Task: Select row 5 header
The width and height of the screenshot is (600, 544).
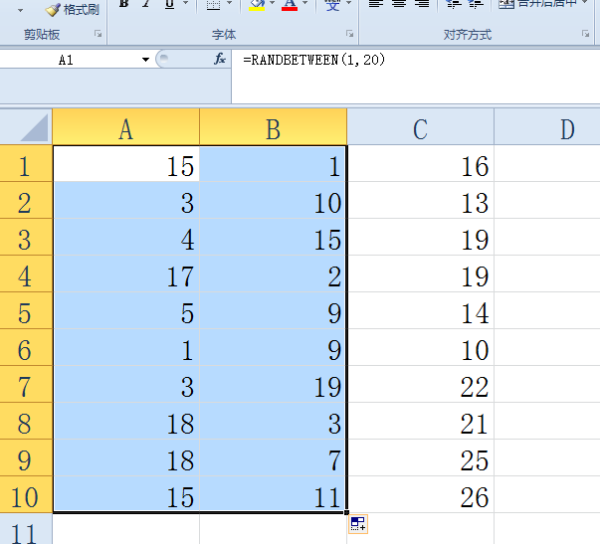Action: click(26, 313)
